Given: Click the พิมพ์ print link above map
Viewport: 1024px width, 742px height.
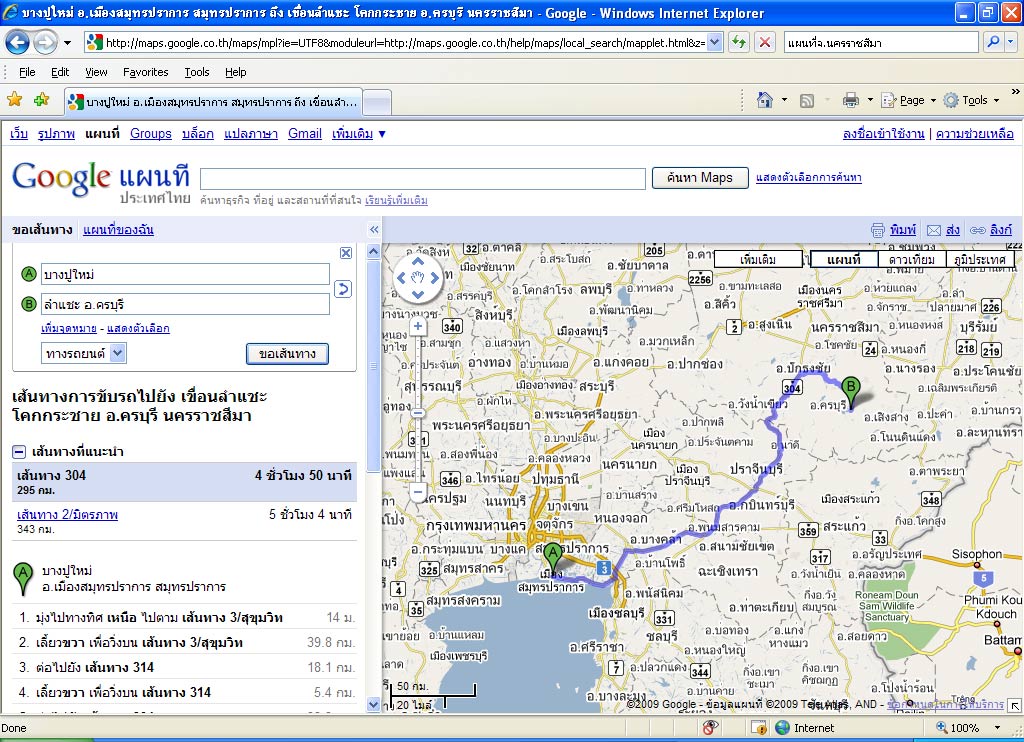Looking at the screenshot, I should [x=903, y=229].
